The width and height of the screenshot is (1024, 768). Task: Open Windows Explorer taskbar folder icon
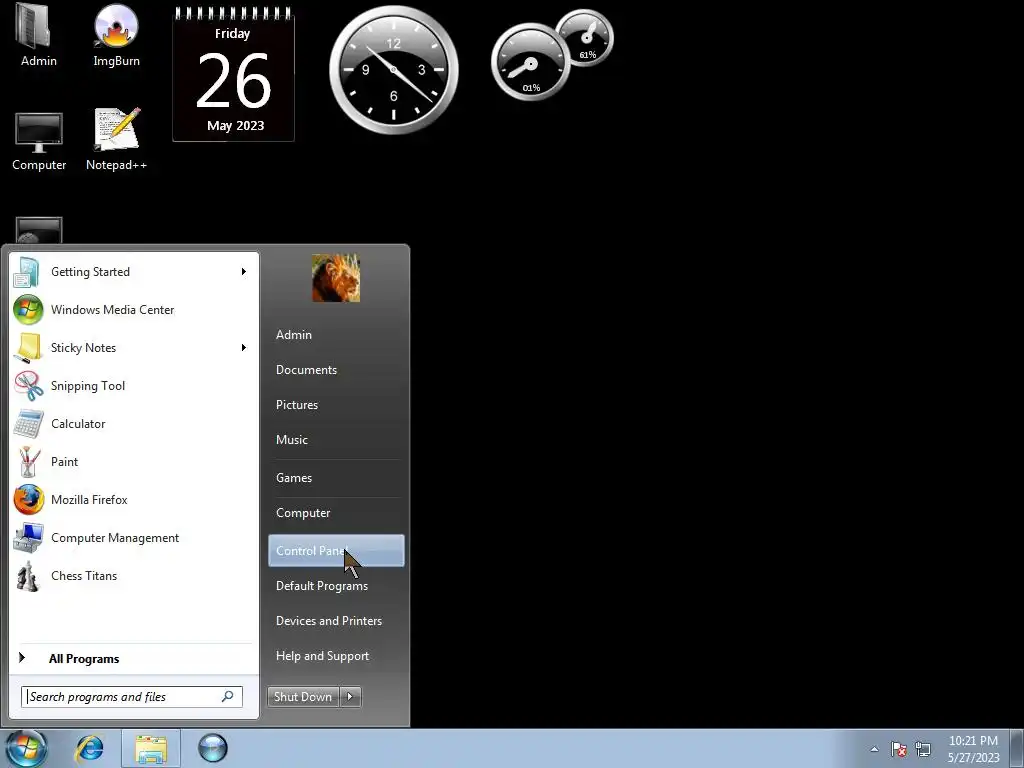point(151,748)
